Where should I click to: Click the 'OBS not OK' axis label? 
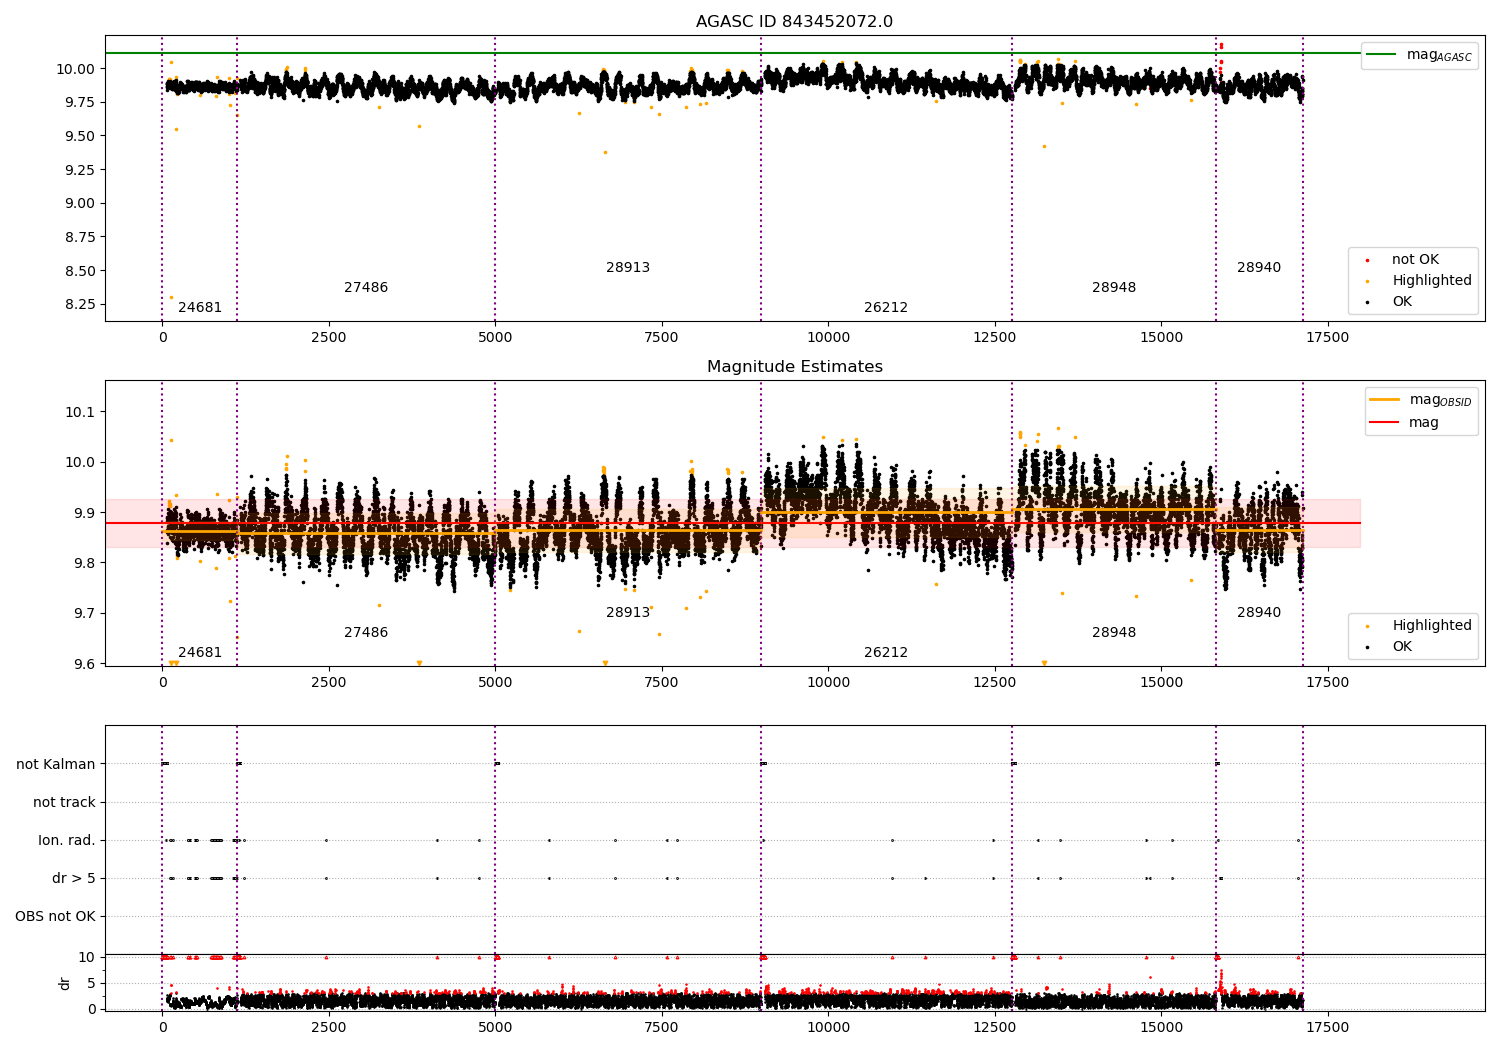[55, 917]
